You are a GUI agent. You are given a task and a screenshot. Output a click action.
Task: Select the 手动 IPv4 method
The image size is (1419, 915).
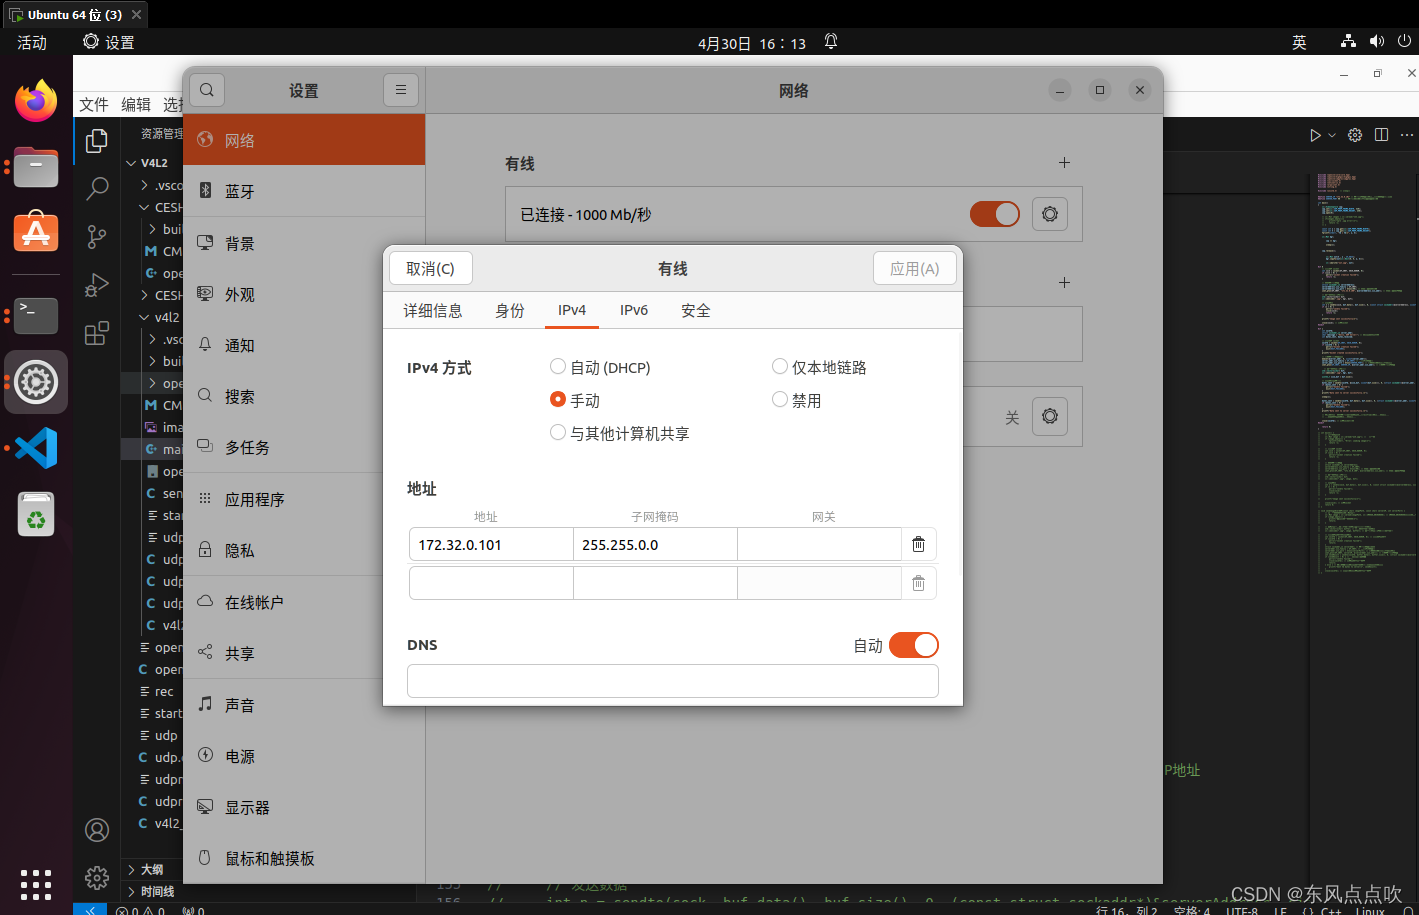click(558, 399)
